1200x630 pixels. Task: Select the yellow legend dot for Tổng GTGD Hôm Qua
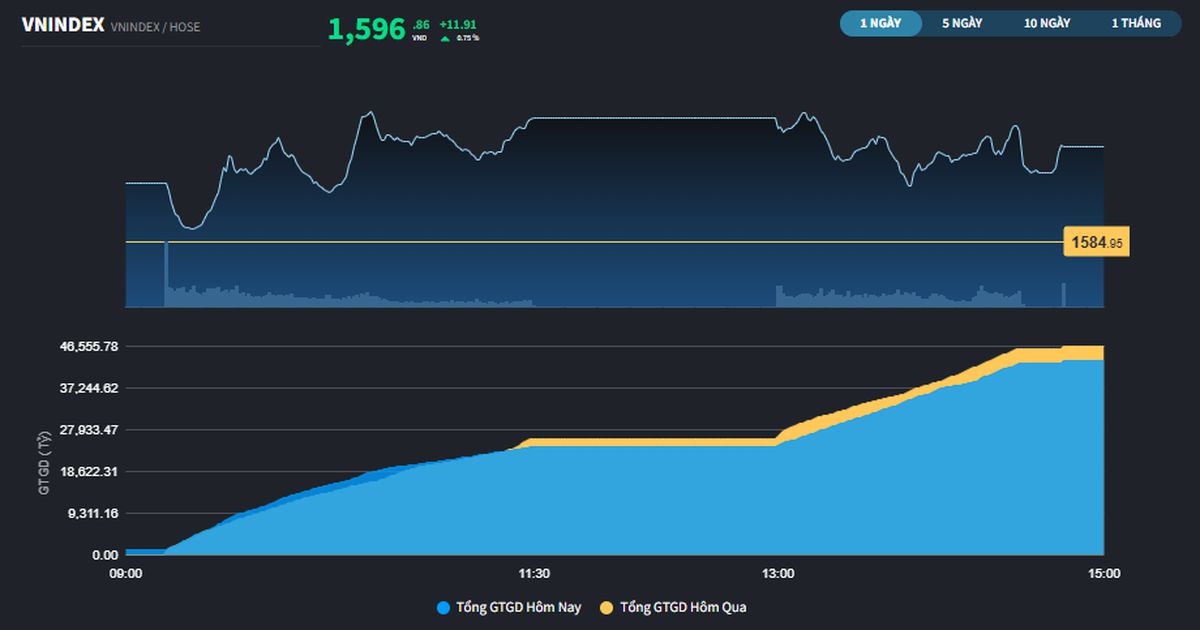pos(607,607)
